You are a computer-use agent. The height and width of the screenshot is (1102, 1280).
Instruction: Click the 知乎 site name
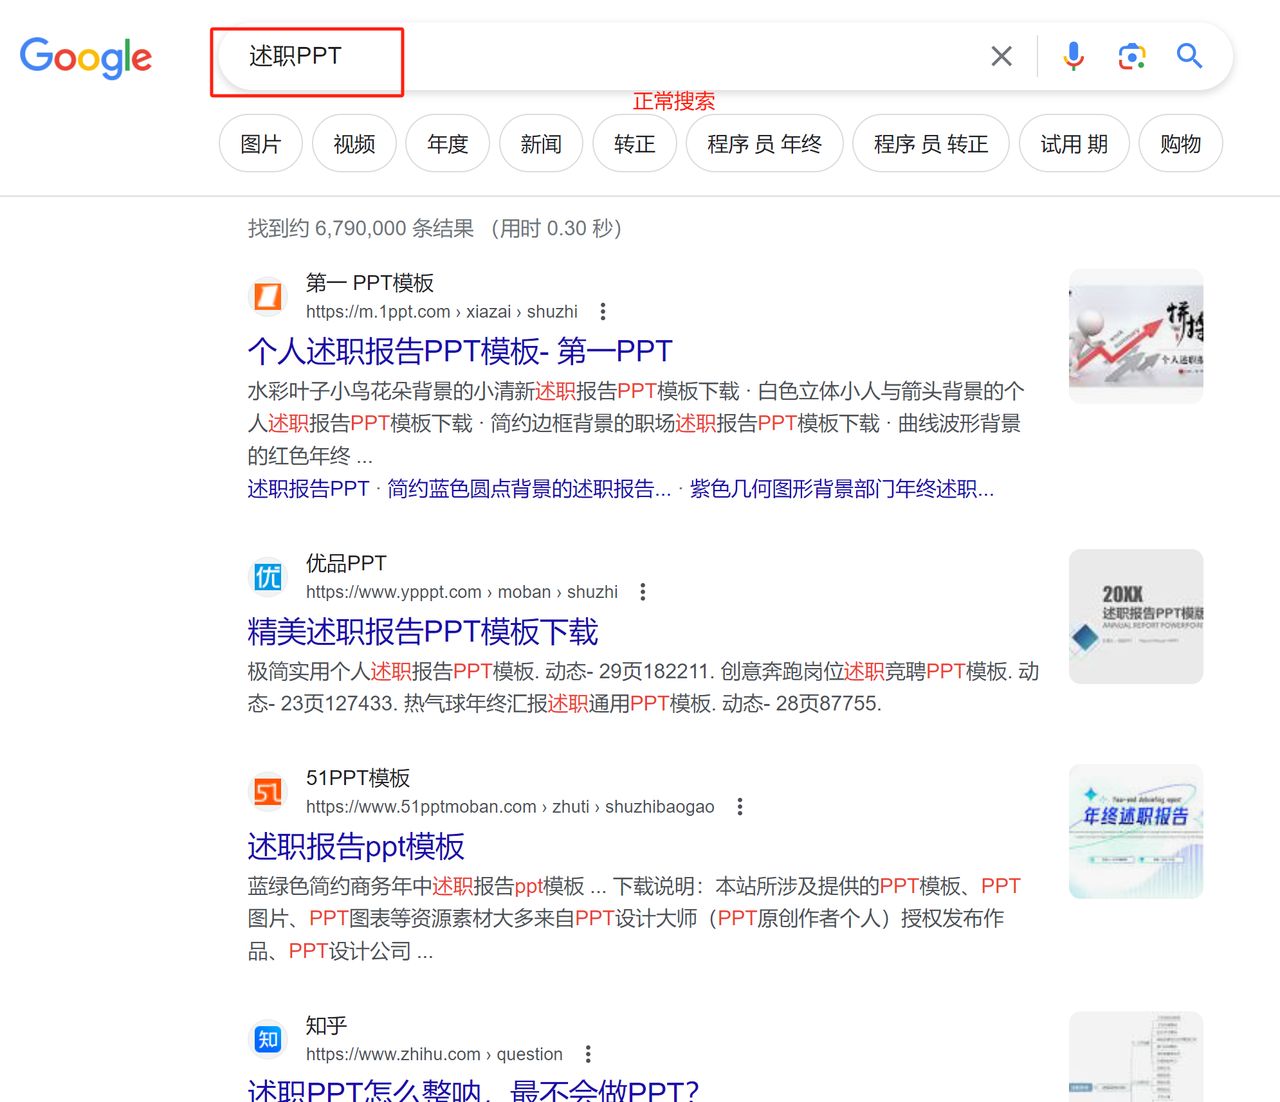pos(326,1025)
